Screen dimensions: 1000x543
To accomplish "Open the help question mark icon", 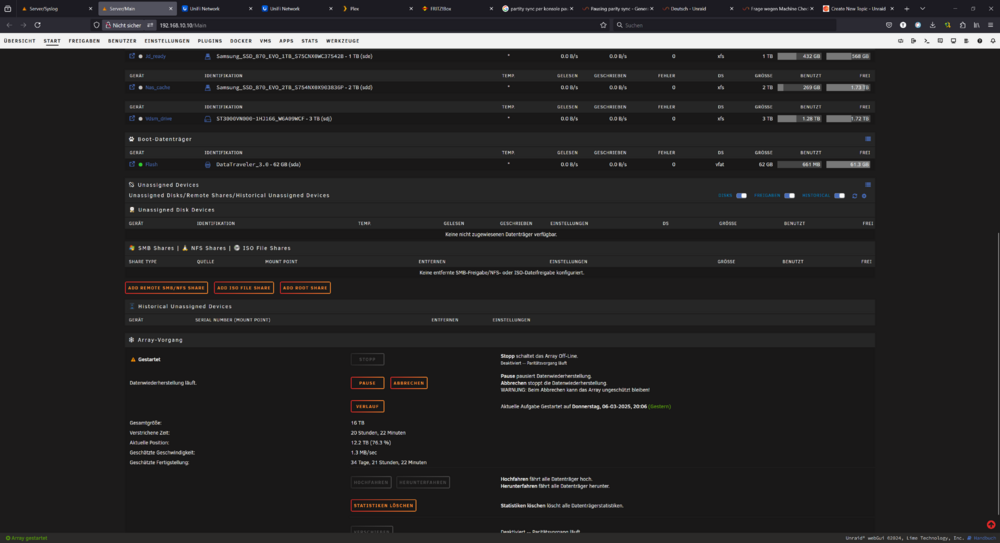I will point(980,41).
